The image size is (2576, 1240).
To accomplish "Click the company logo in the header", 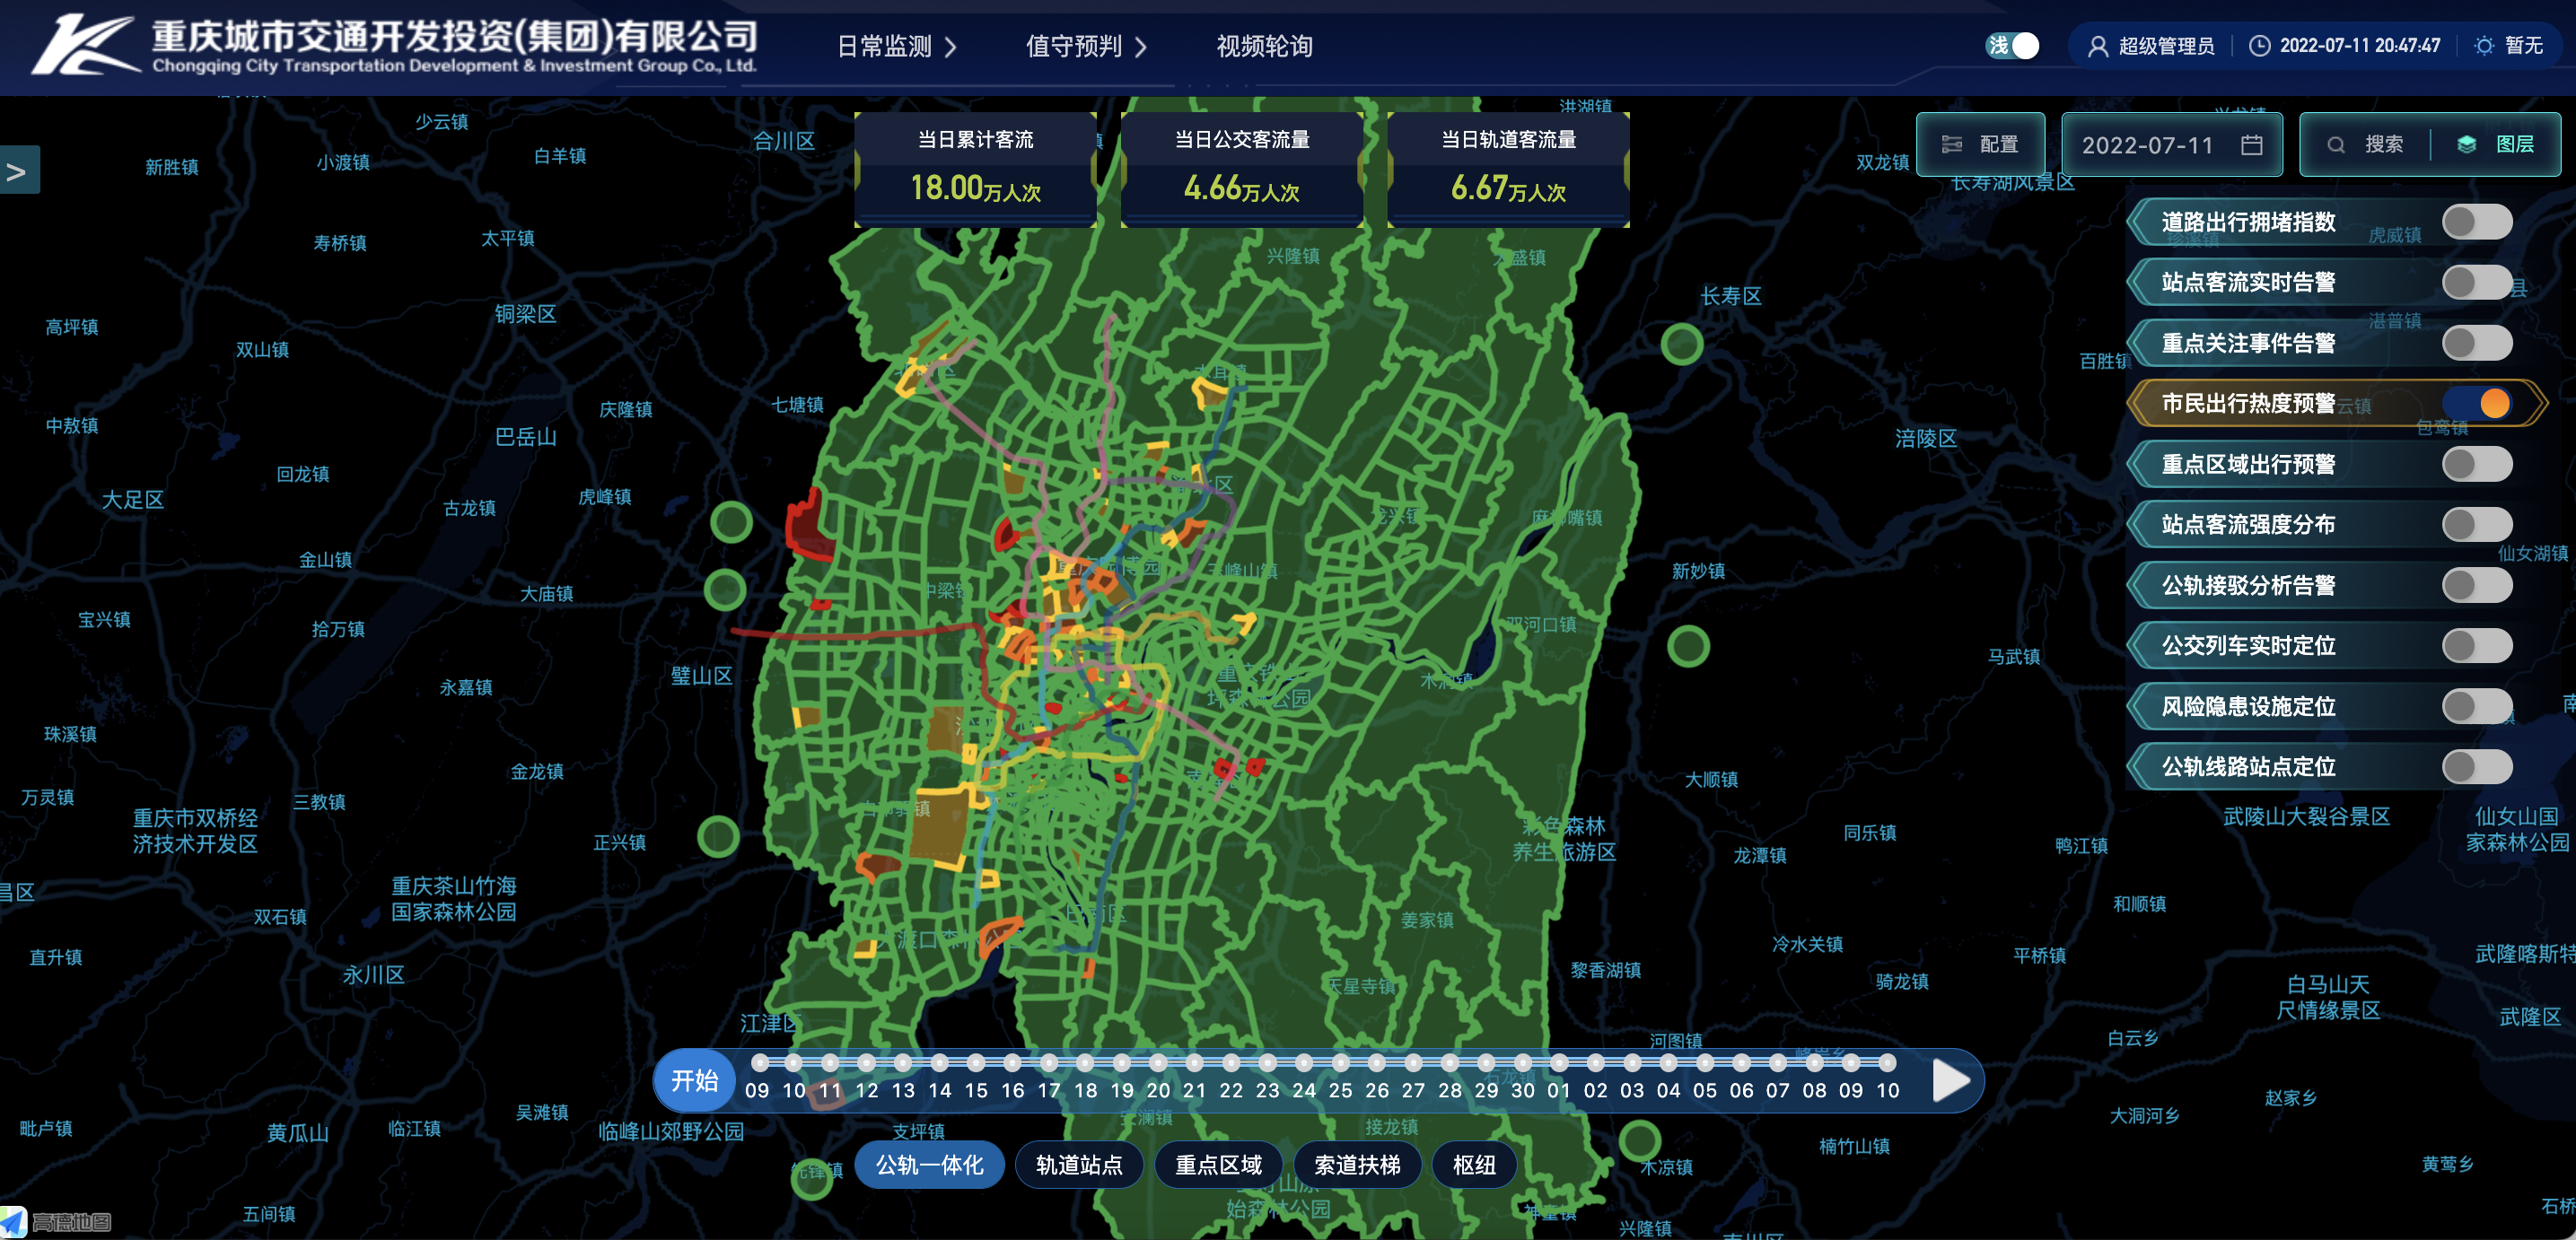I will 85,44.
